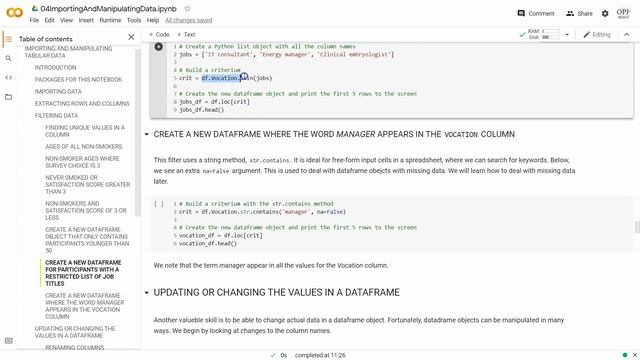Viewport: 640px width, 360px height.
Task: Go to NON-SMOKER AGES WHERE SURVEY CHOICE entry
Action: 82,162
